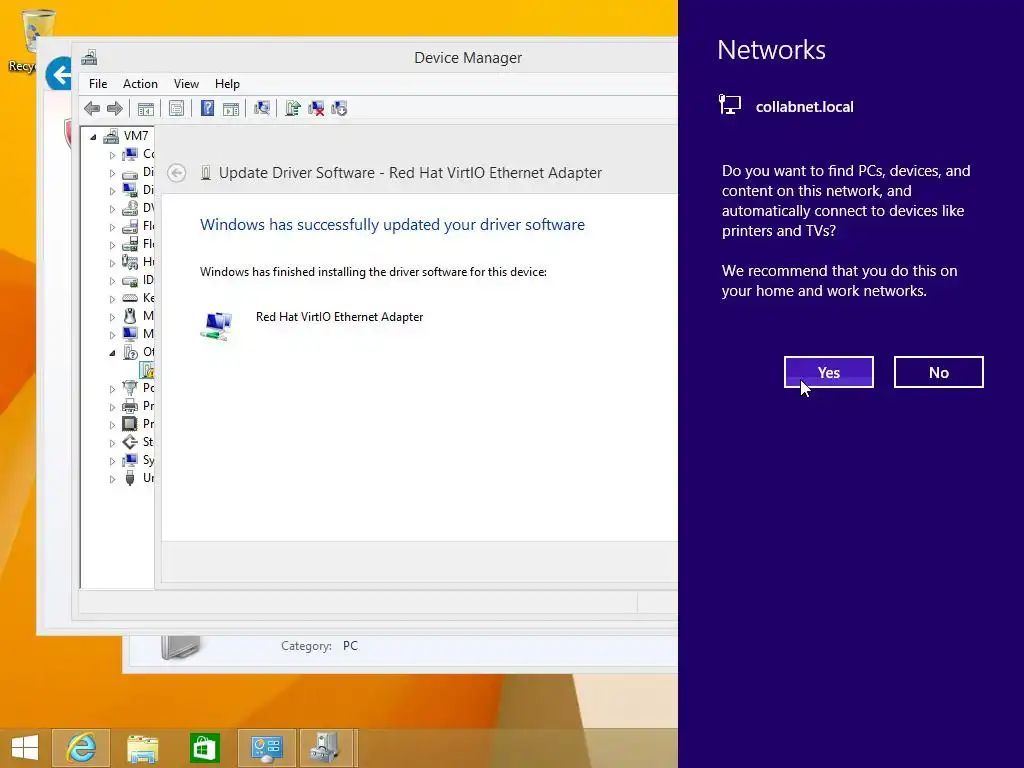Select the VM7 tree label
The height and width of the screenshot is (768, 1024).
tap(136, 136)
